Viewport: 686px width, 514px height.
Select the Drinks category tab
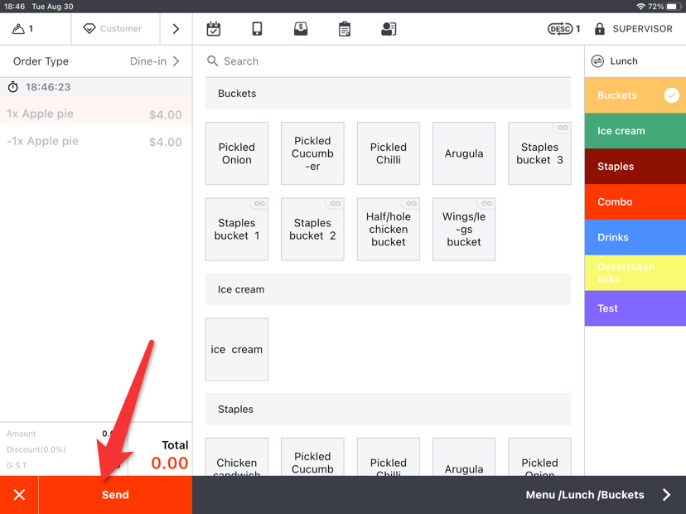pyautogui.click(x=635, y=237)
